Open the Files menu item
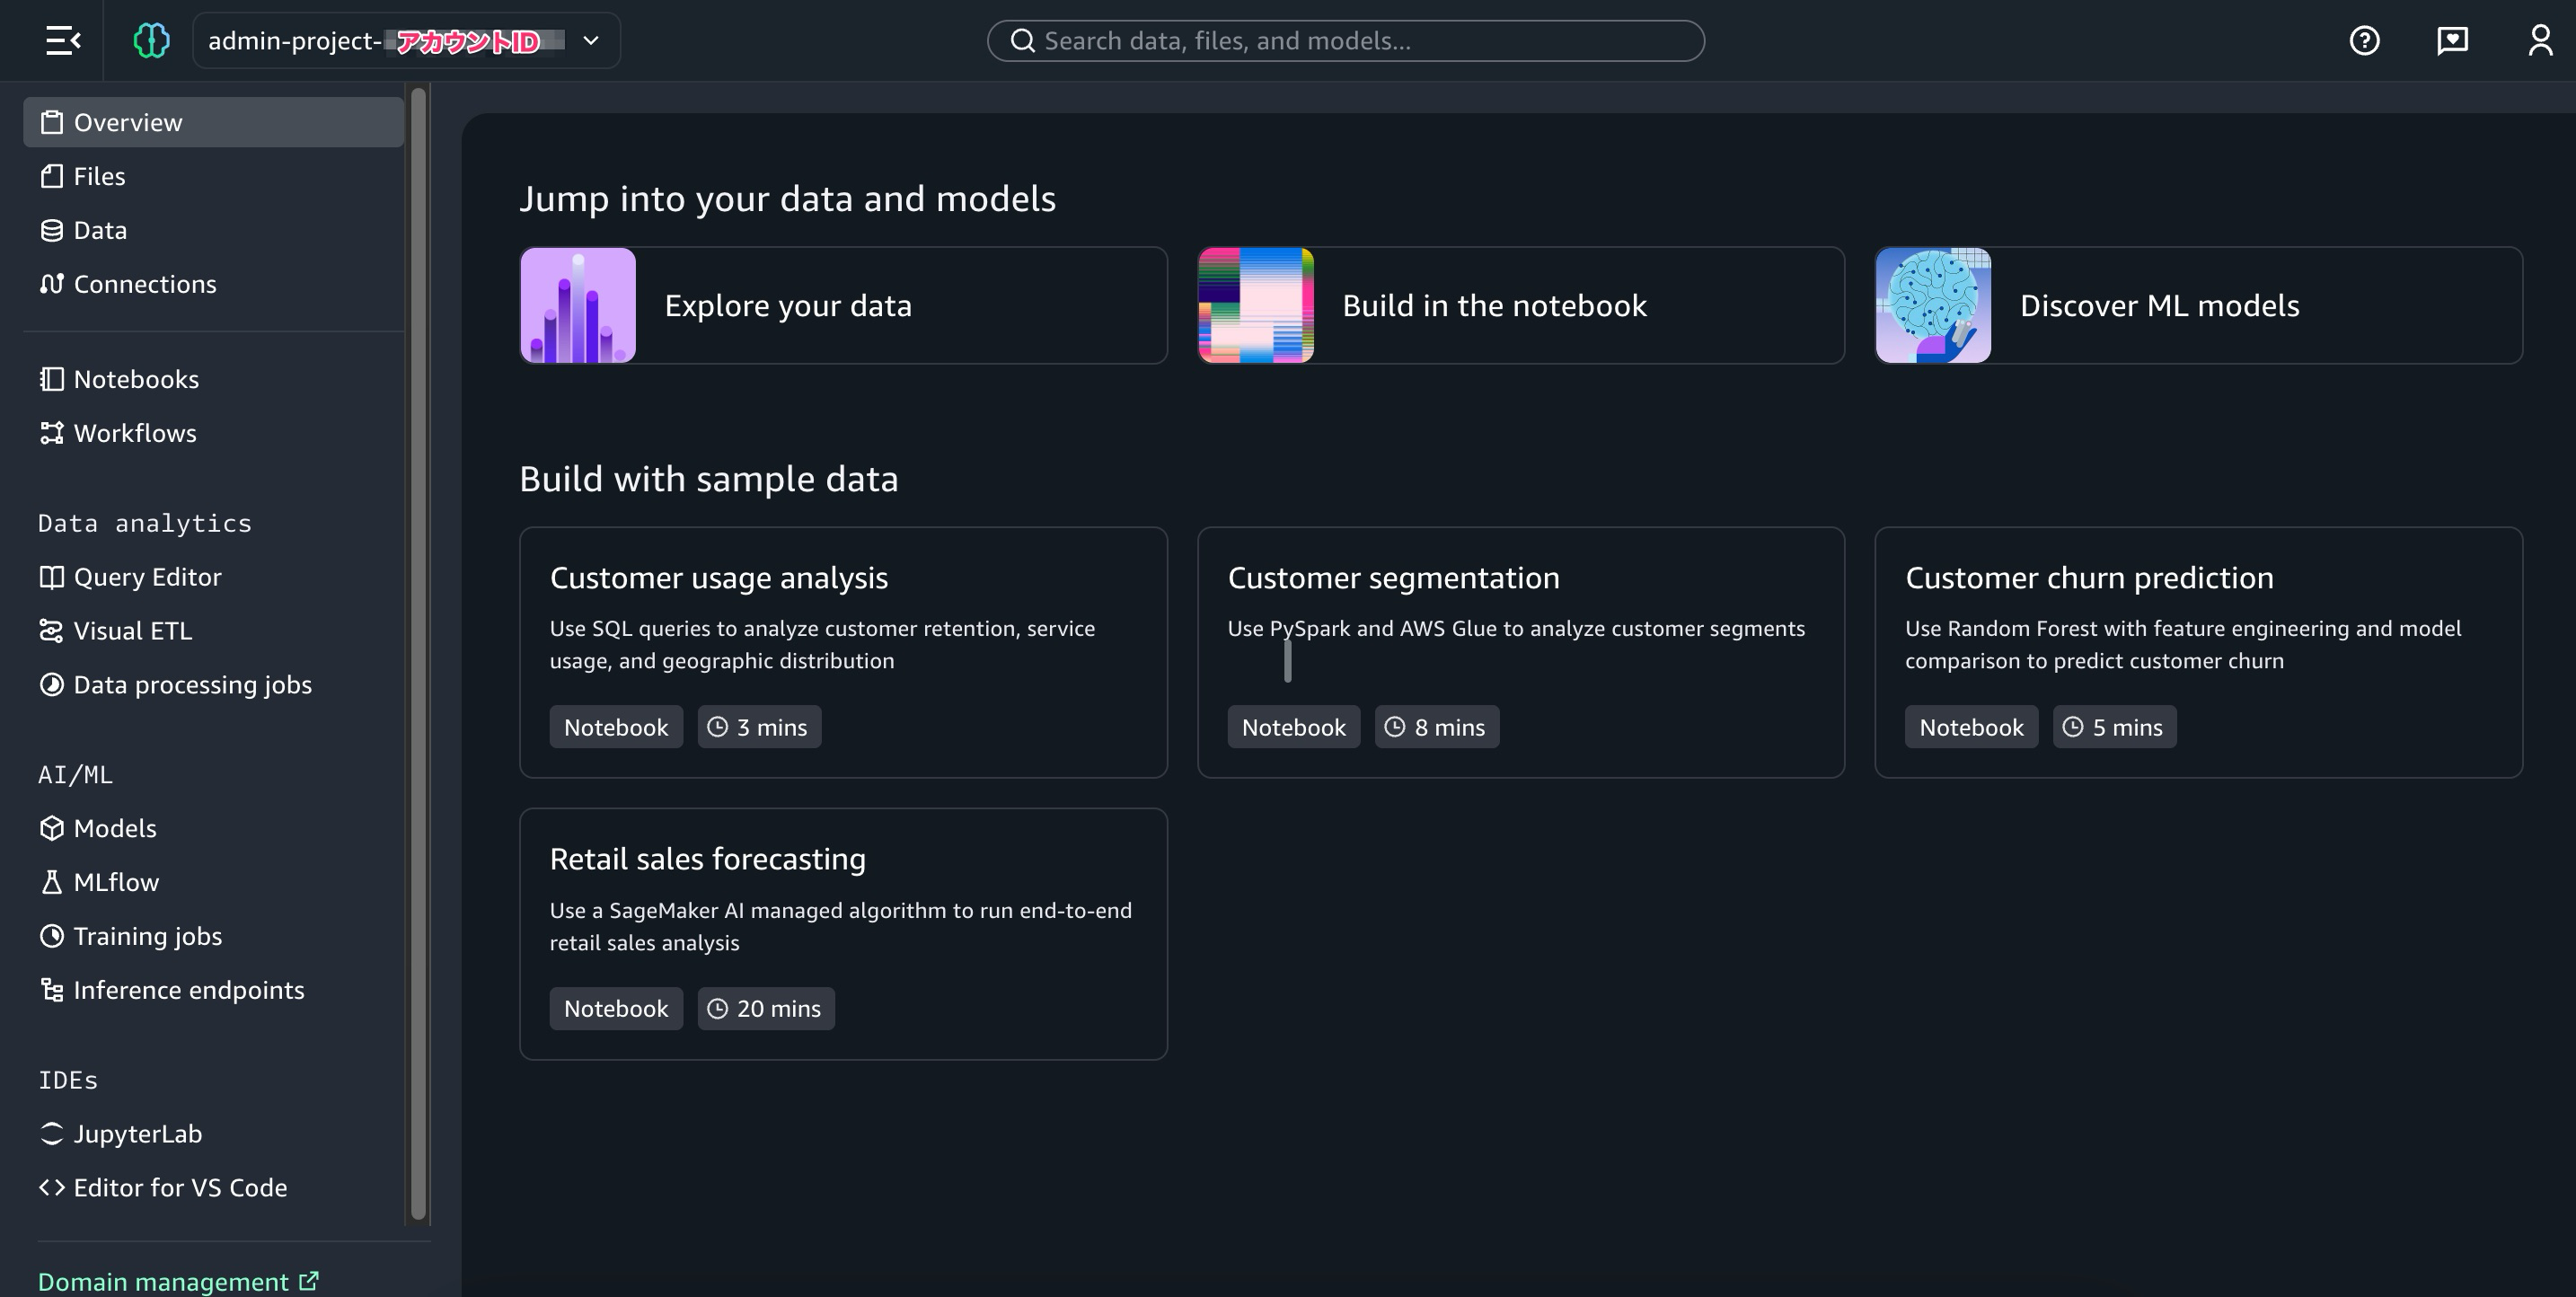Screen dimensions: 2576x1297 click(x=99, y=176)
